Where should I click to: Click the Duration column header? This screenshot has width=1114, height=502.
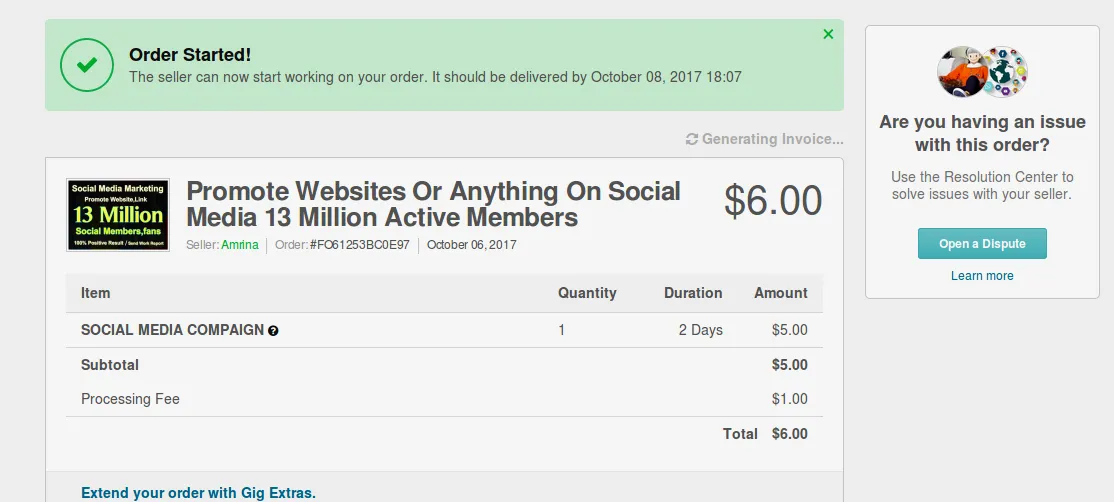(x=693, y=293)
